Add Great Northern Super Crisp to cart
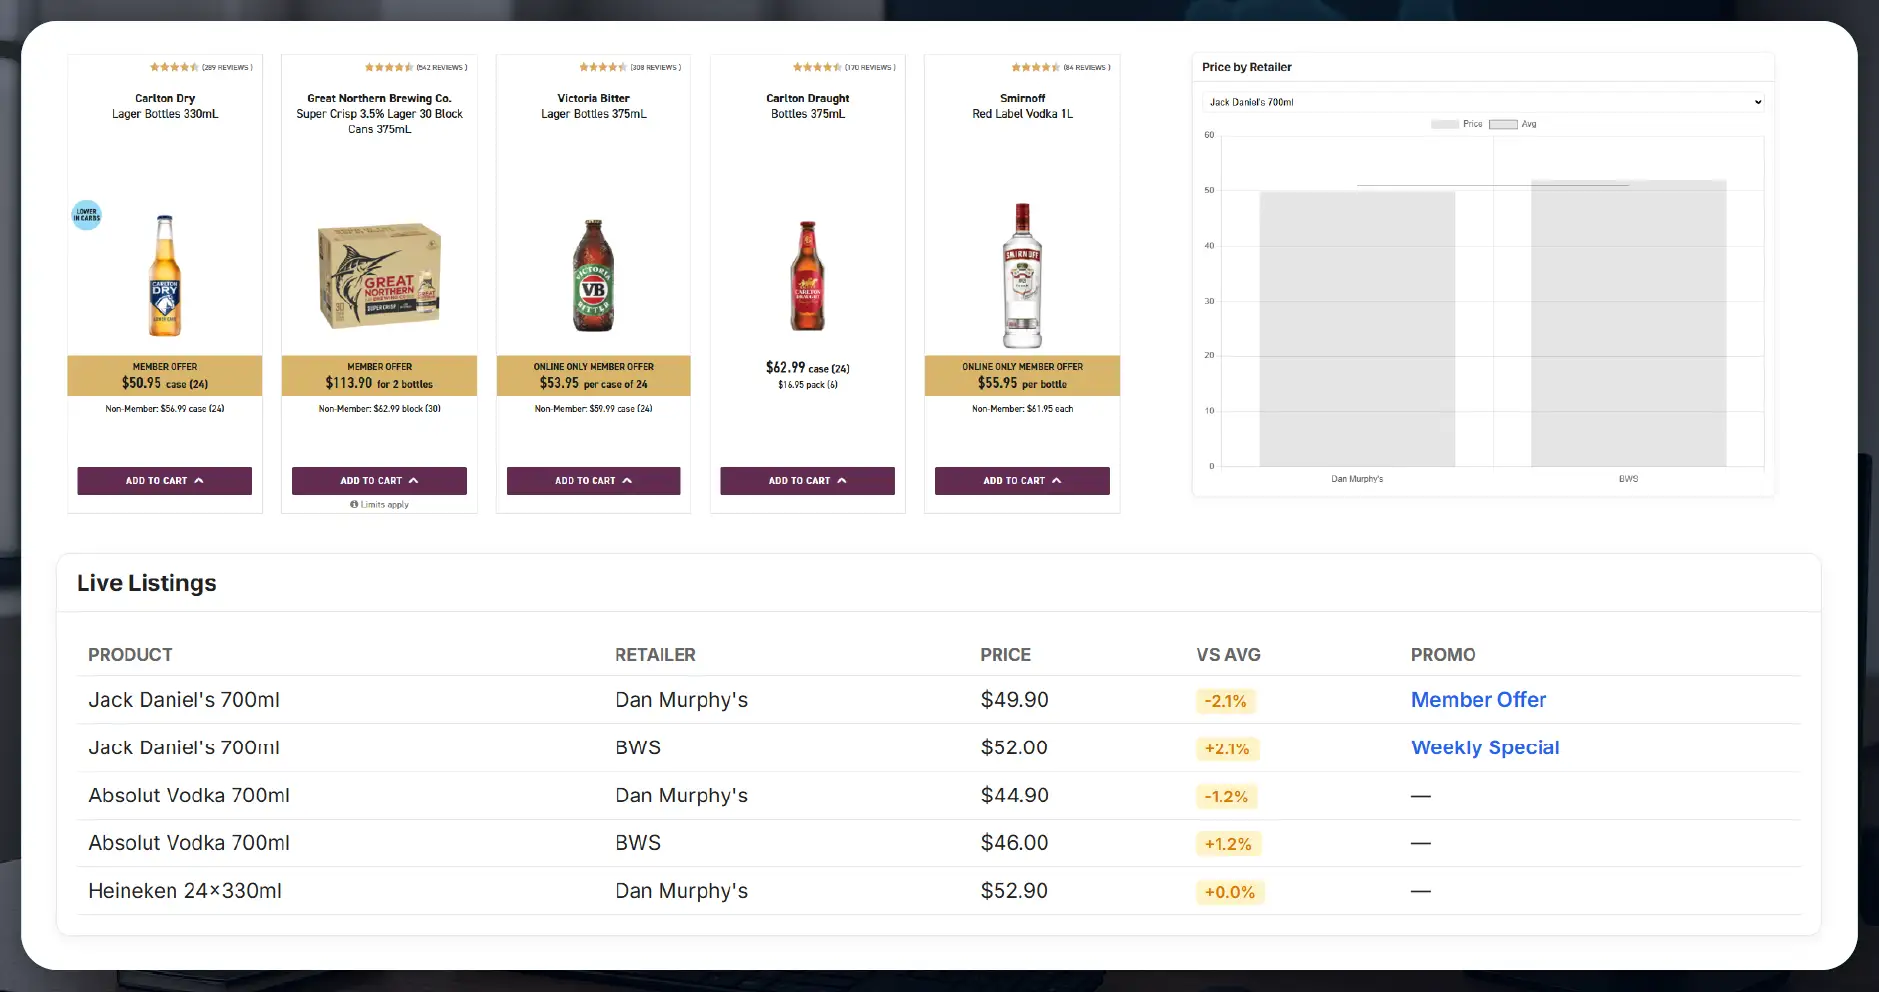The height and width of the screenshot is (992, 1879). 378,480
